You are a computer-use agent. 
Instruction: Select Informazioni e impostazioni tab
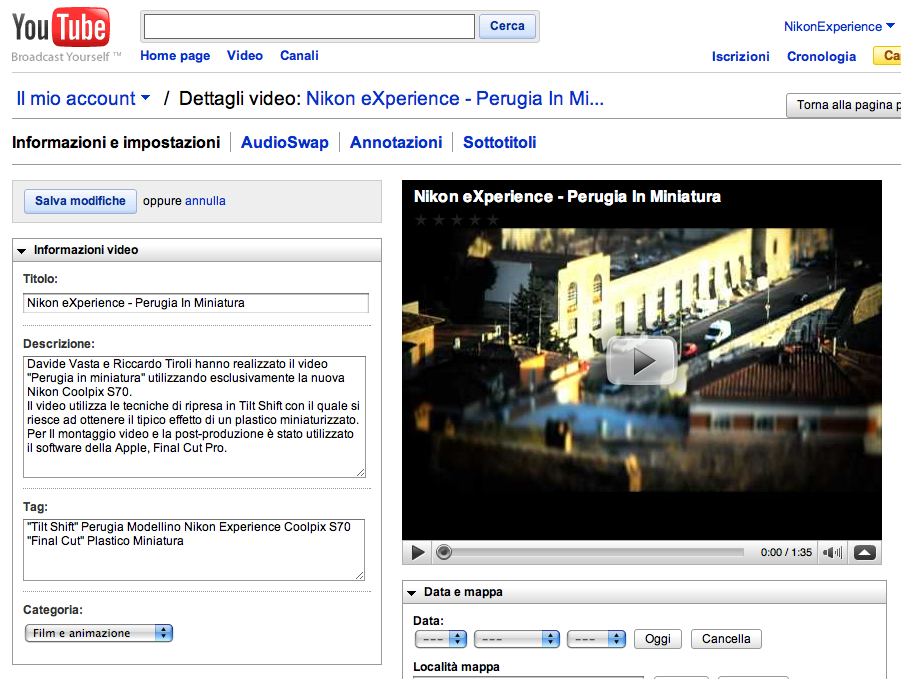pyautogui.click(x=116, y=142)
